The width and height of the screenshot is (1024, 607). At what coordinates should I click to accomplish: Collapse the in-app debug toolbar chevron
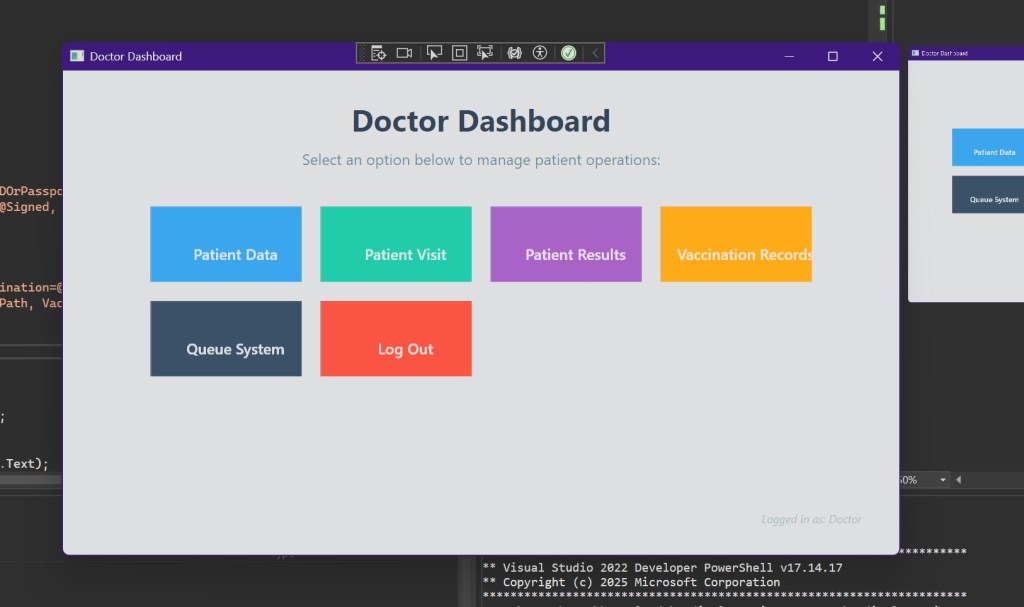(x=595, y=53)
